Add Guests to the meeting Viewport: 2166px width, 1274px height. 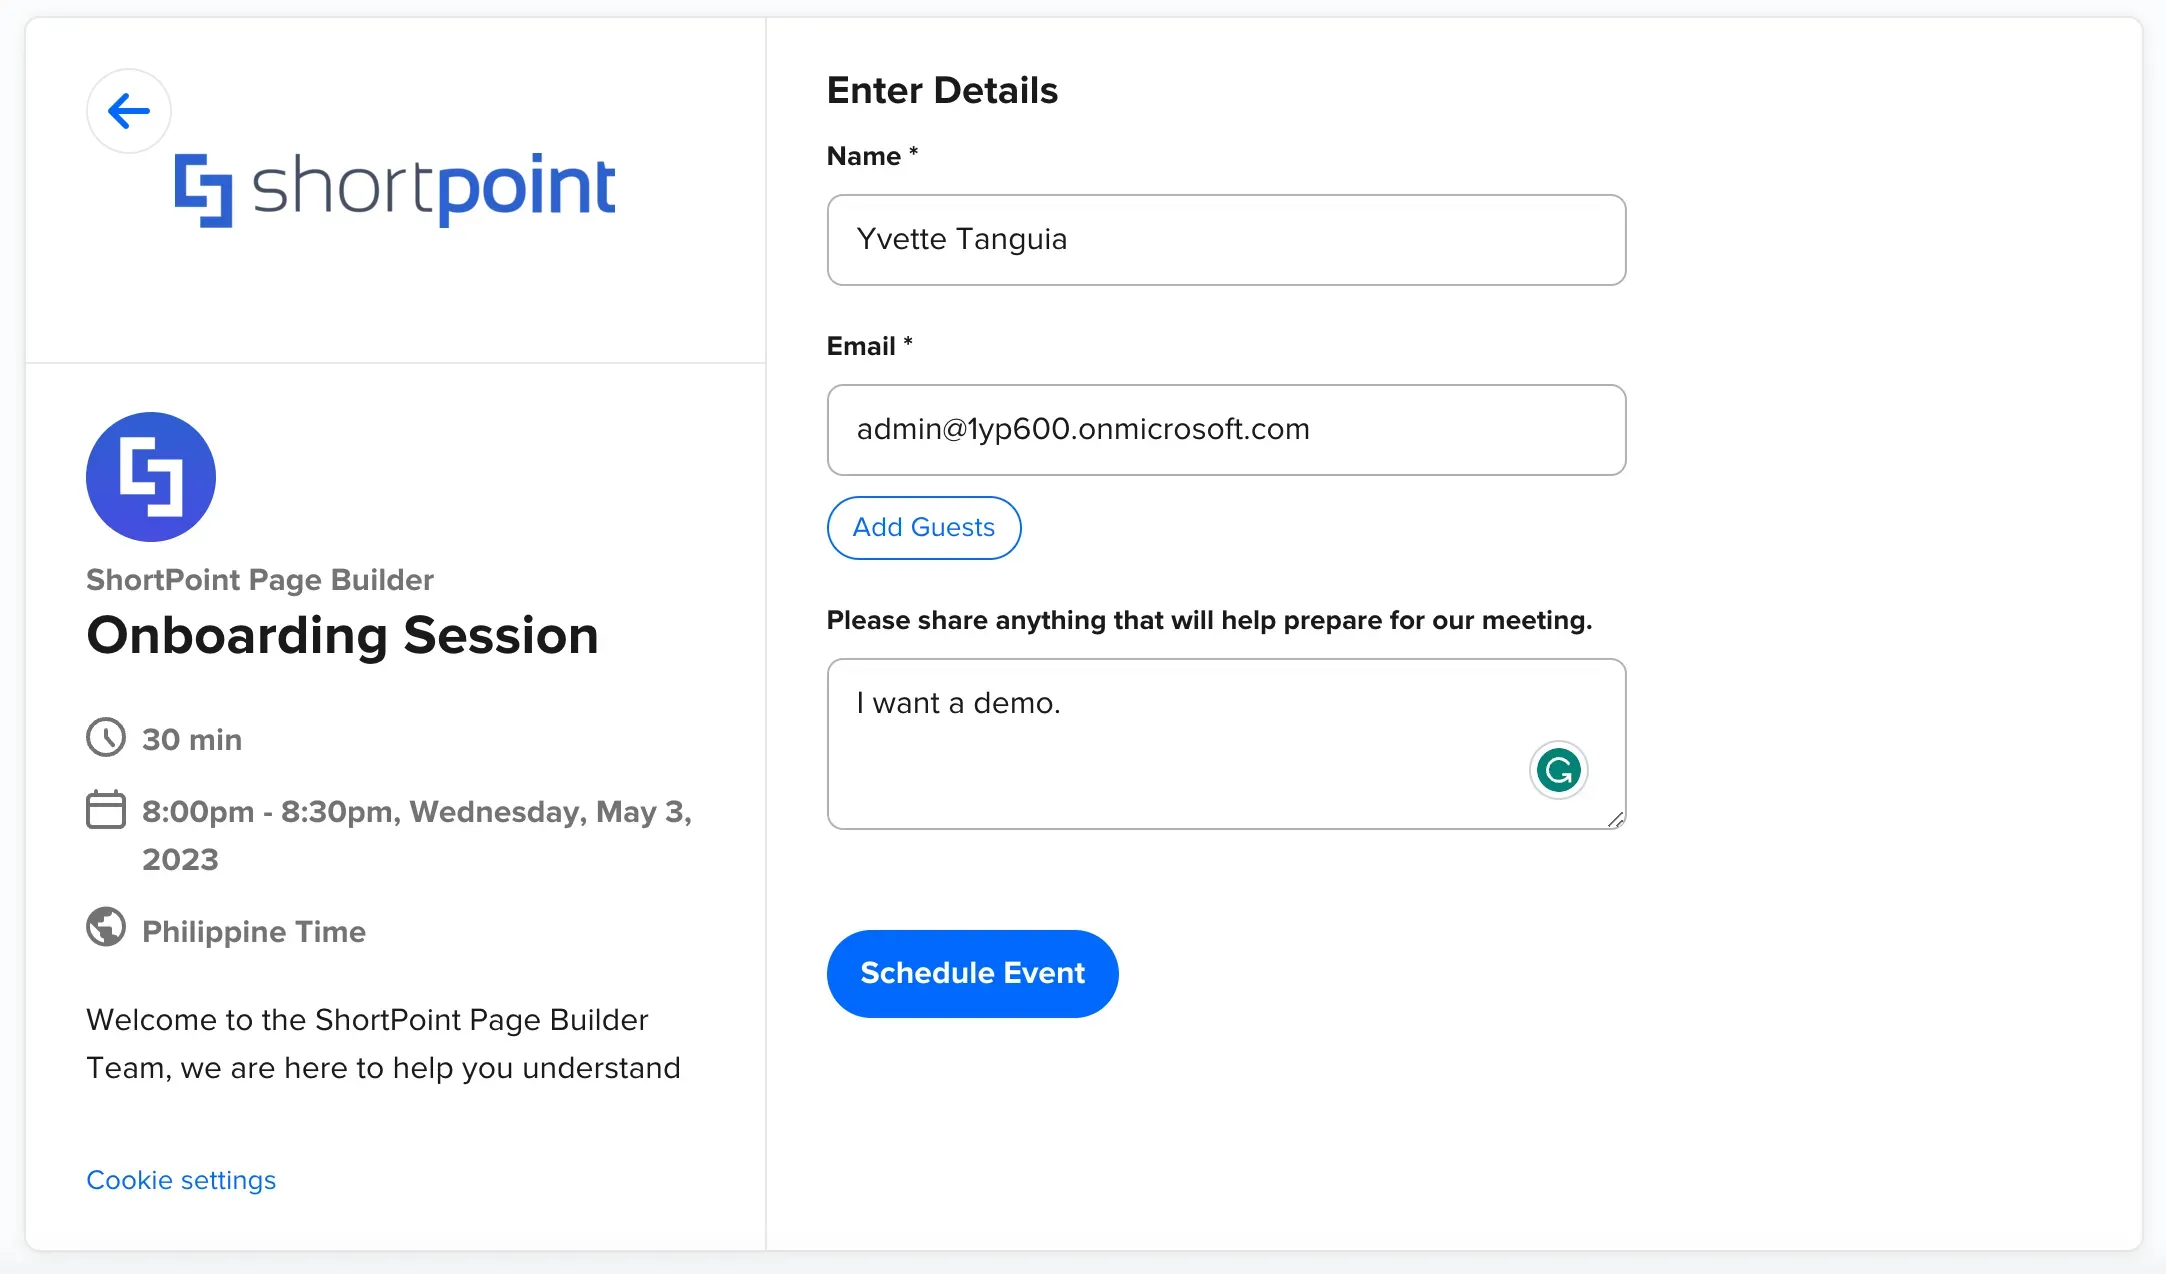[x=924, y=528]
